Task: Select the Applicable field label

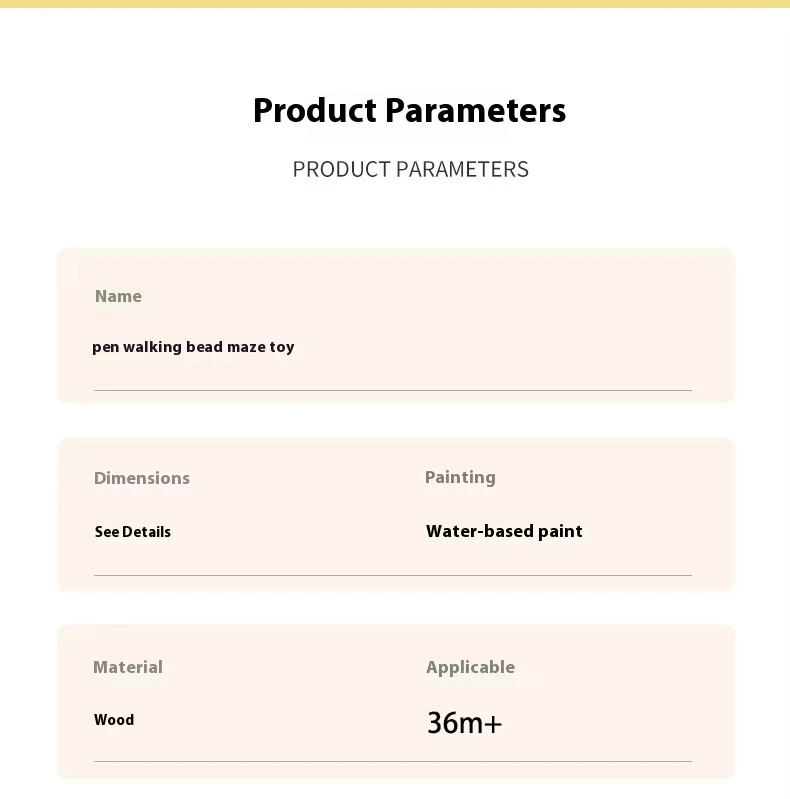Action: 470,667
